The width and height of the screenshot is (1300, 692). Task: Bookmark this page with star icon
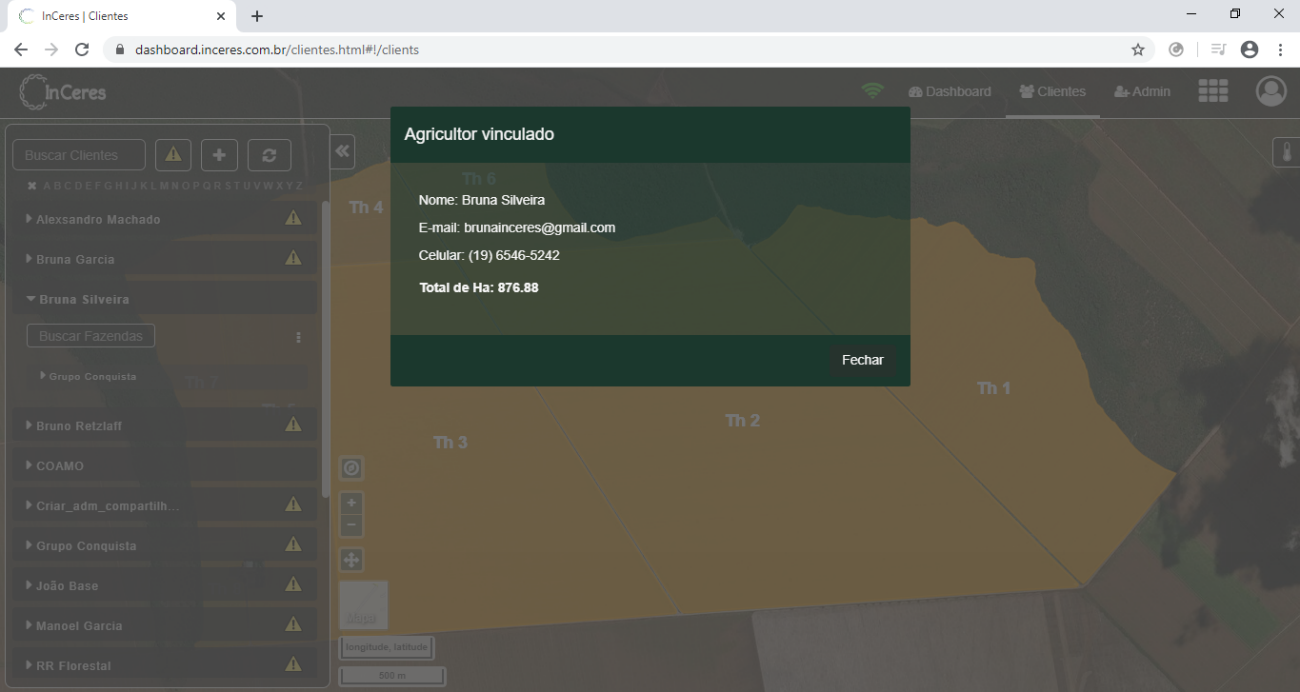point(1138,49)
